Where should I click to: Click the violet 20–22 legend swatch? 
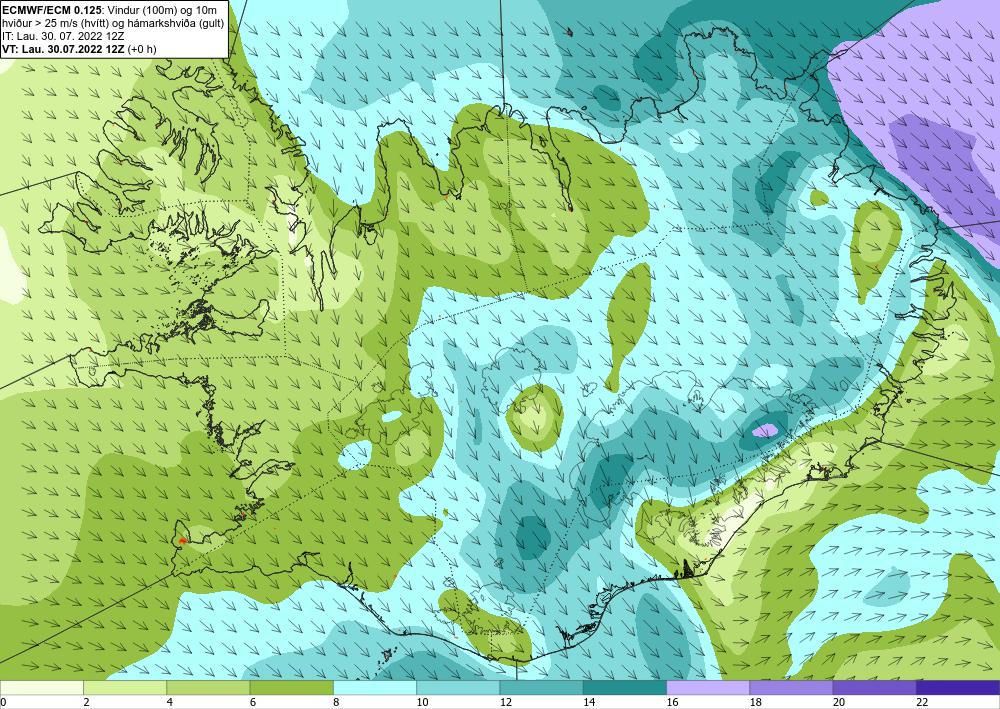pos(874,688)
